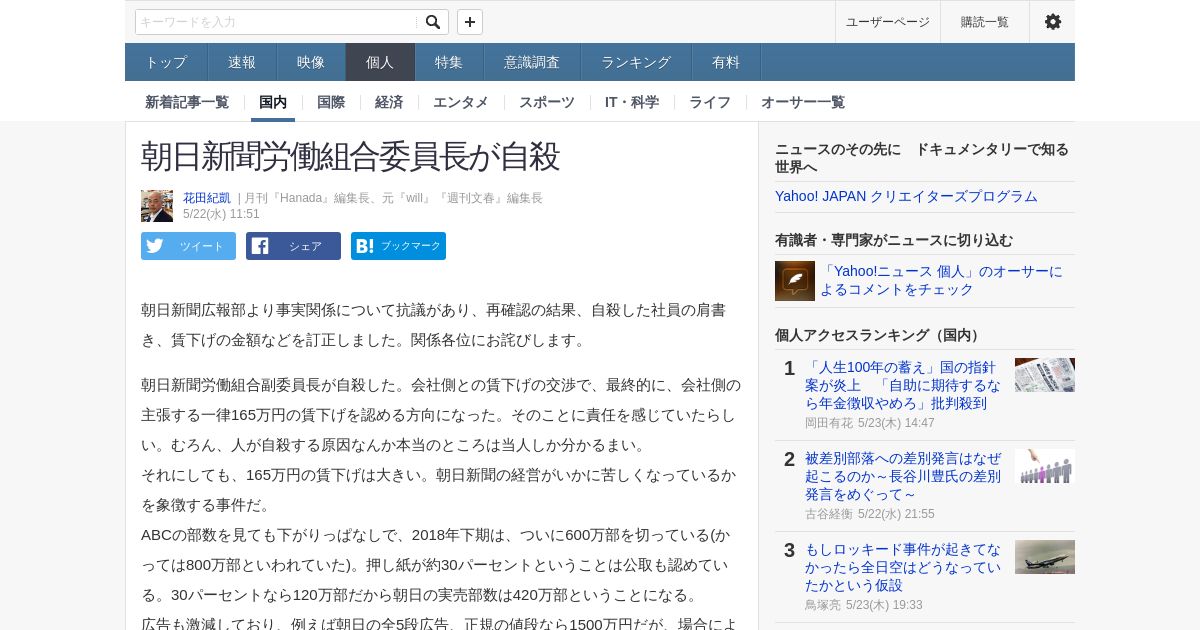This screenshot has width=1200, height=630.
Task: Click the Twitter bird tweet button
Action: (188, 246)
